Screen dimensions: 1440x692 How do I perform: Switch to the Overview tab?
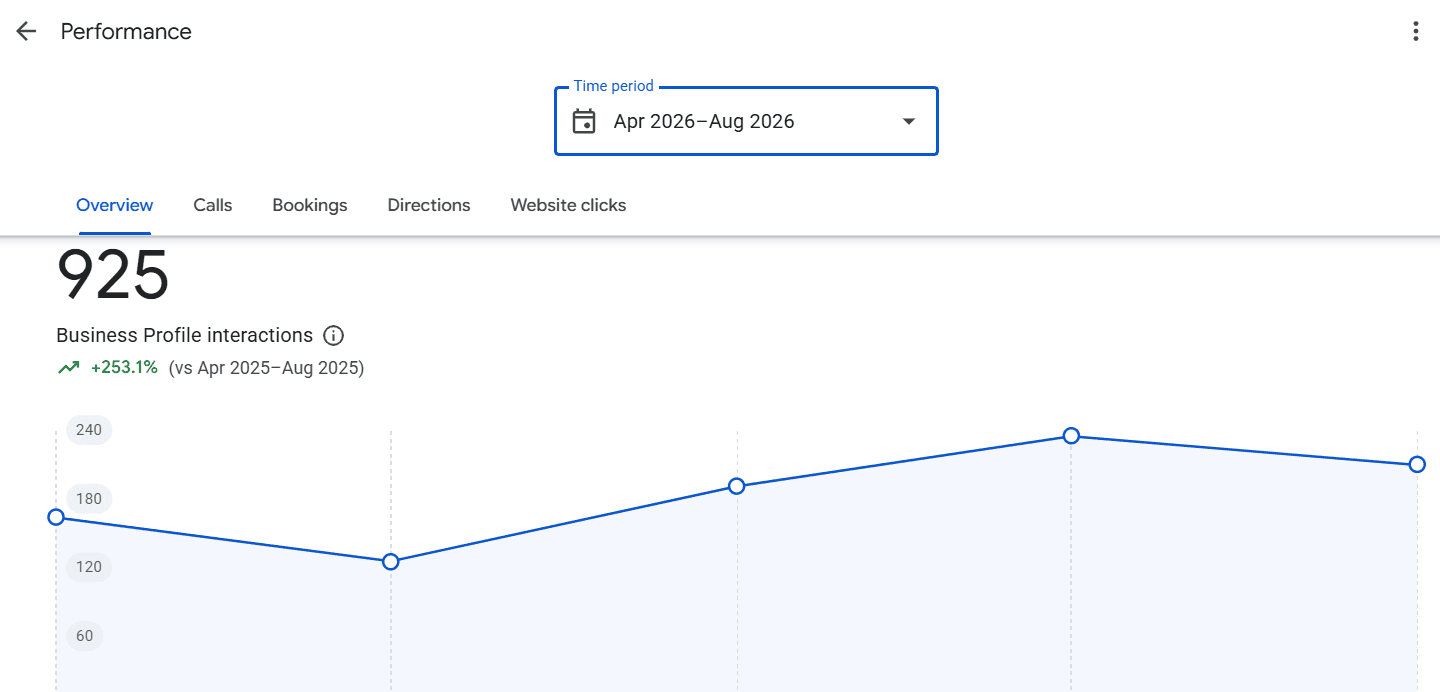pos(115,205)
